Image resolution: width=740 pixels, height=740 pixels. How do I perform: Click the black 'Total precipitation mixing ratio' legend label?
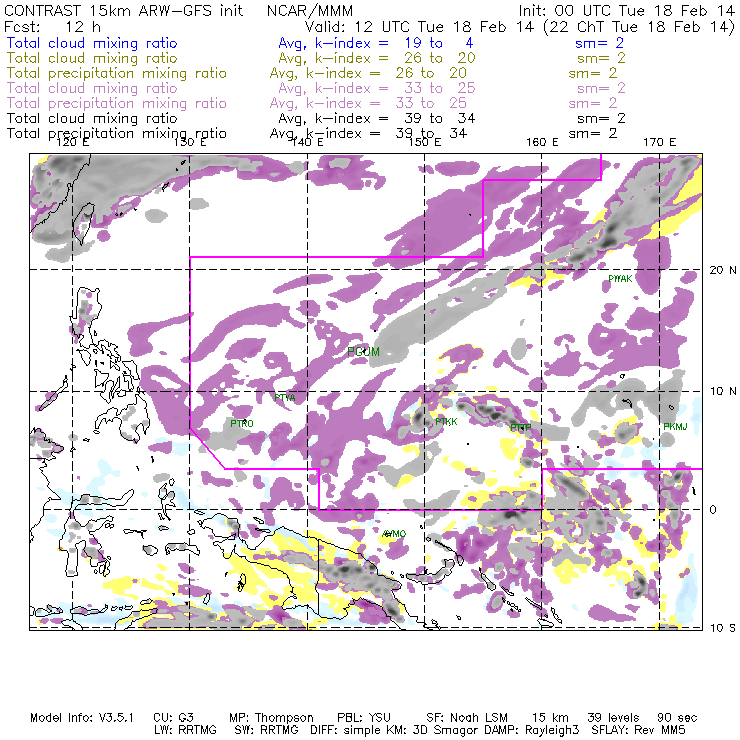[117, 134]
